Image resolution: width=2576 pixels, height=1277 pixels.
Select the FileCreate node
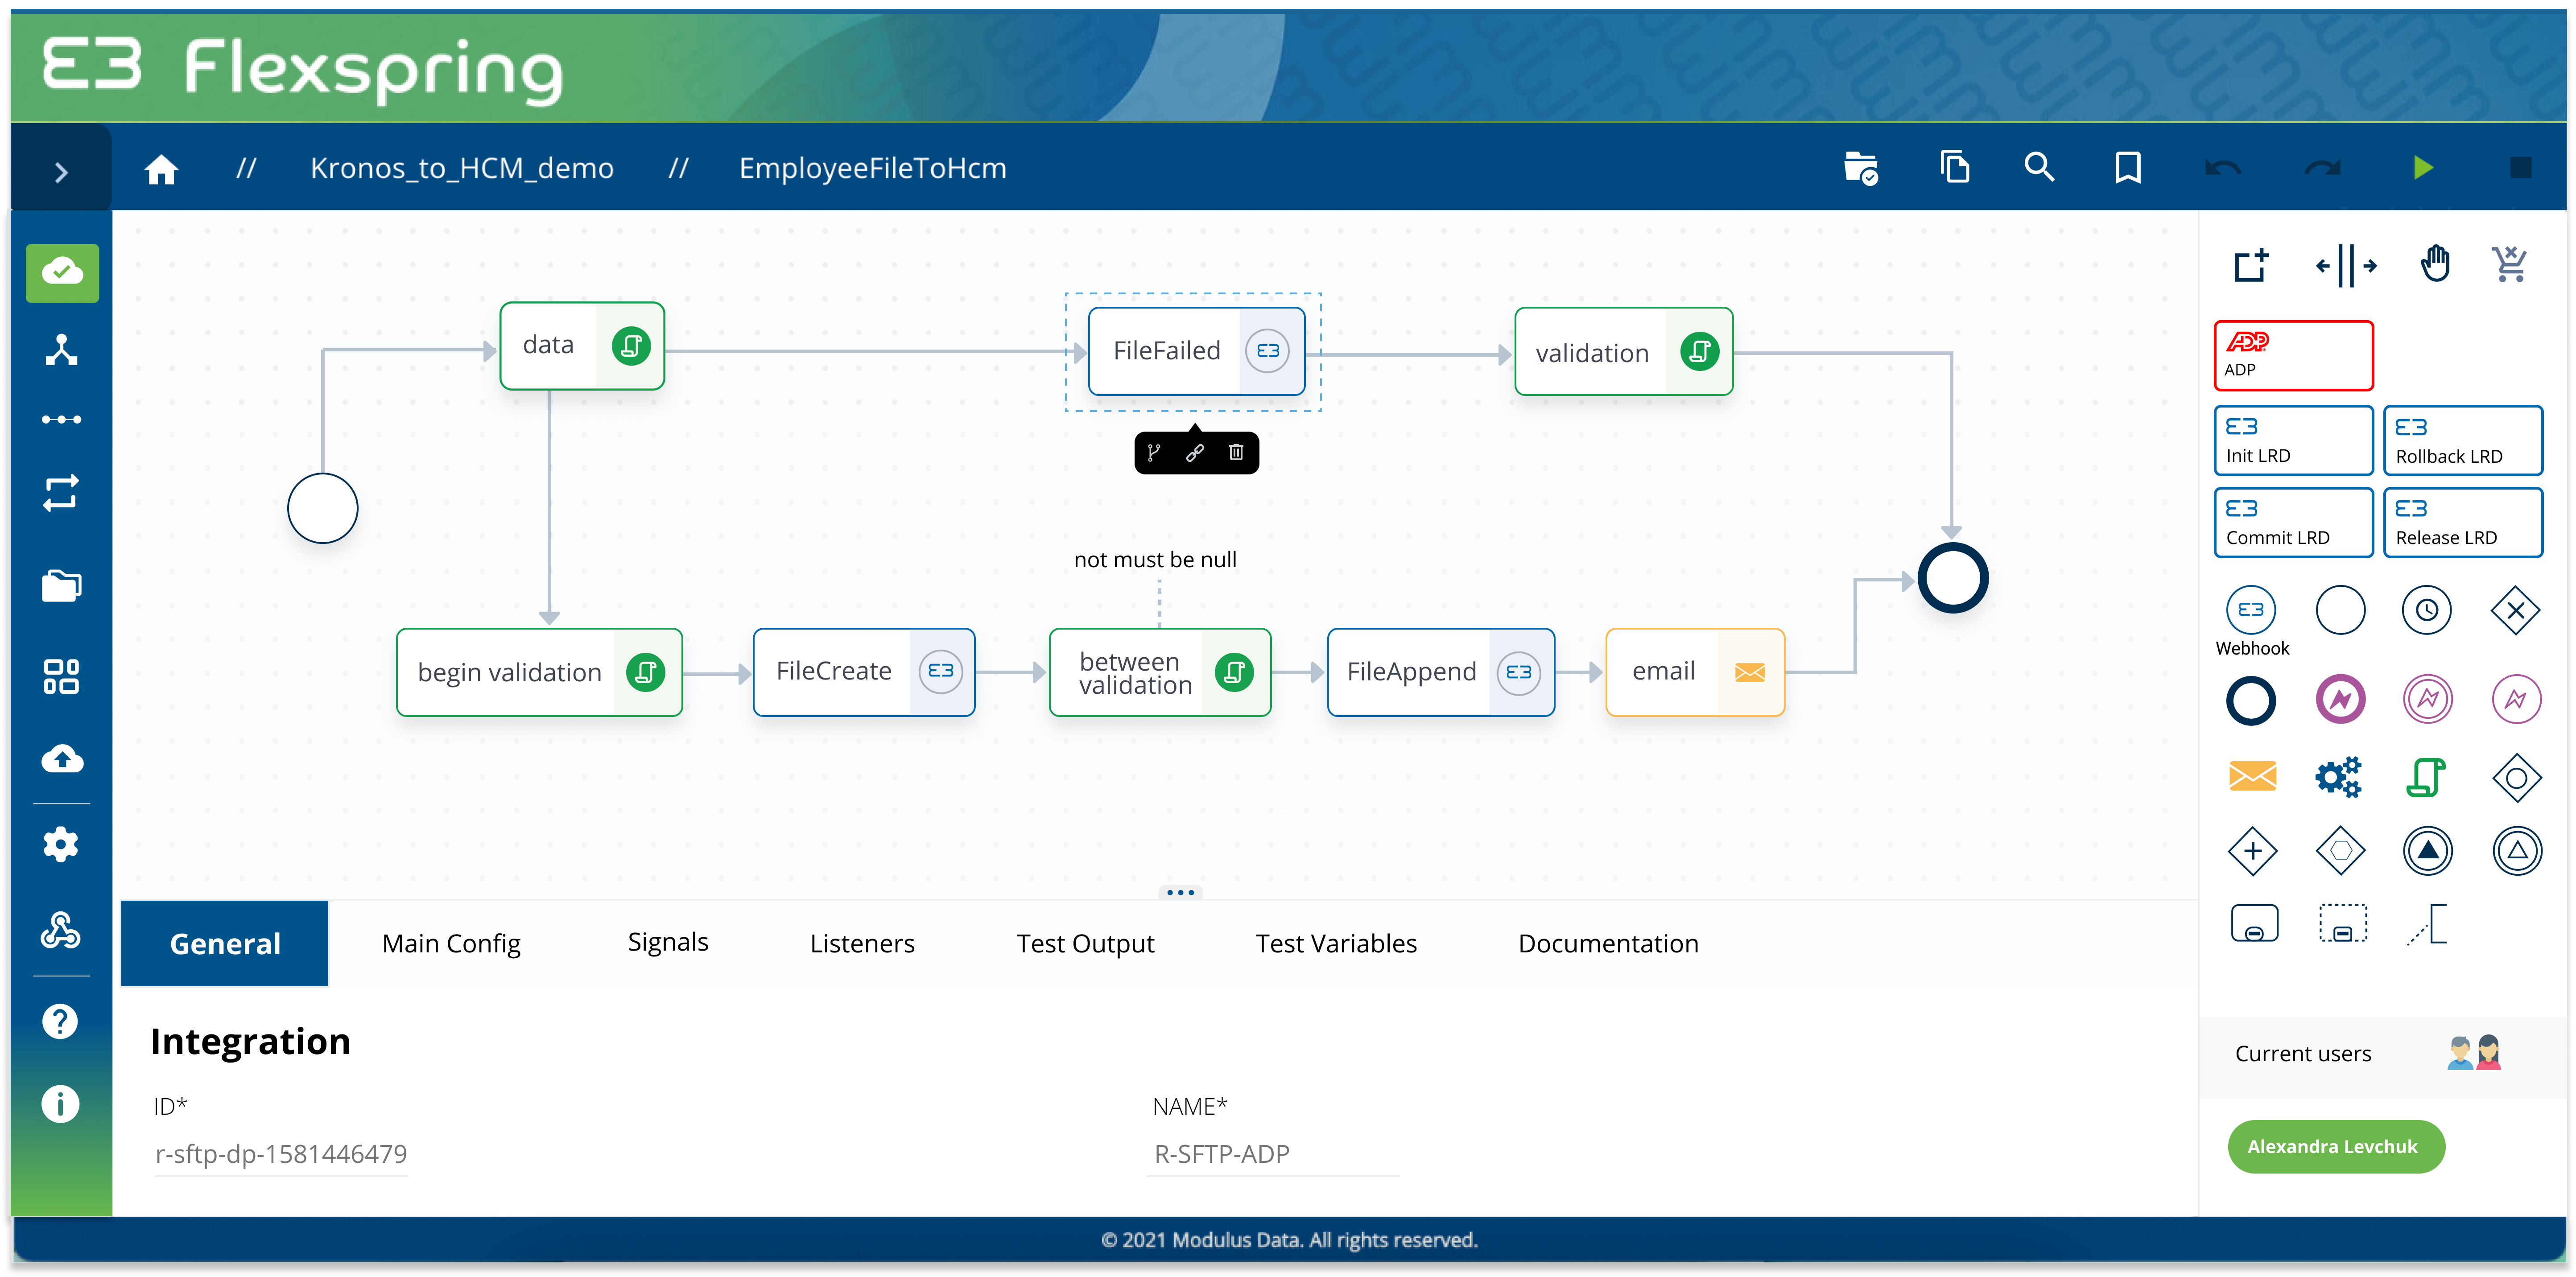864,671
